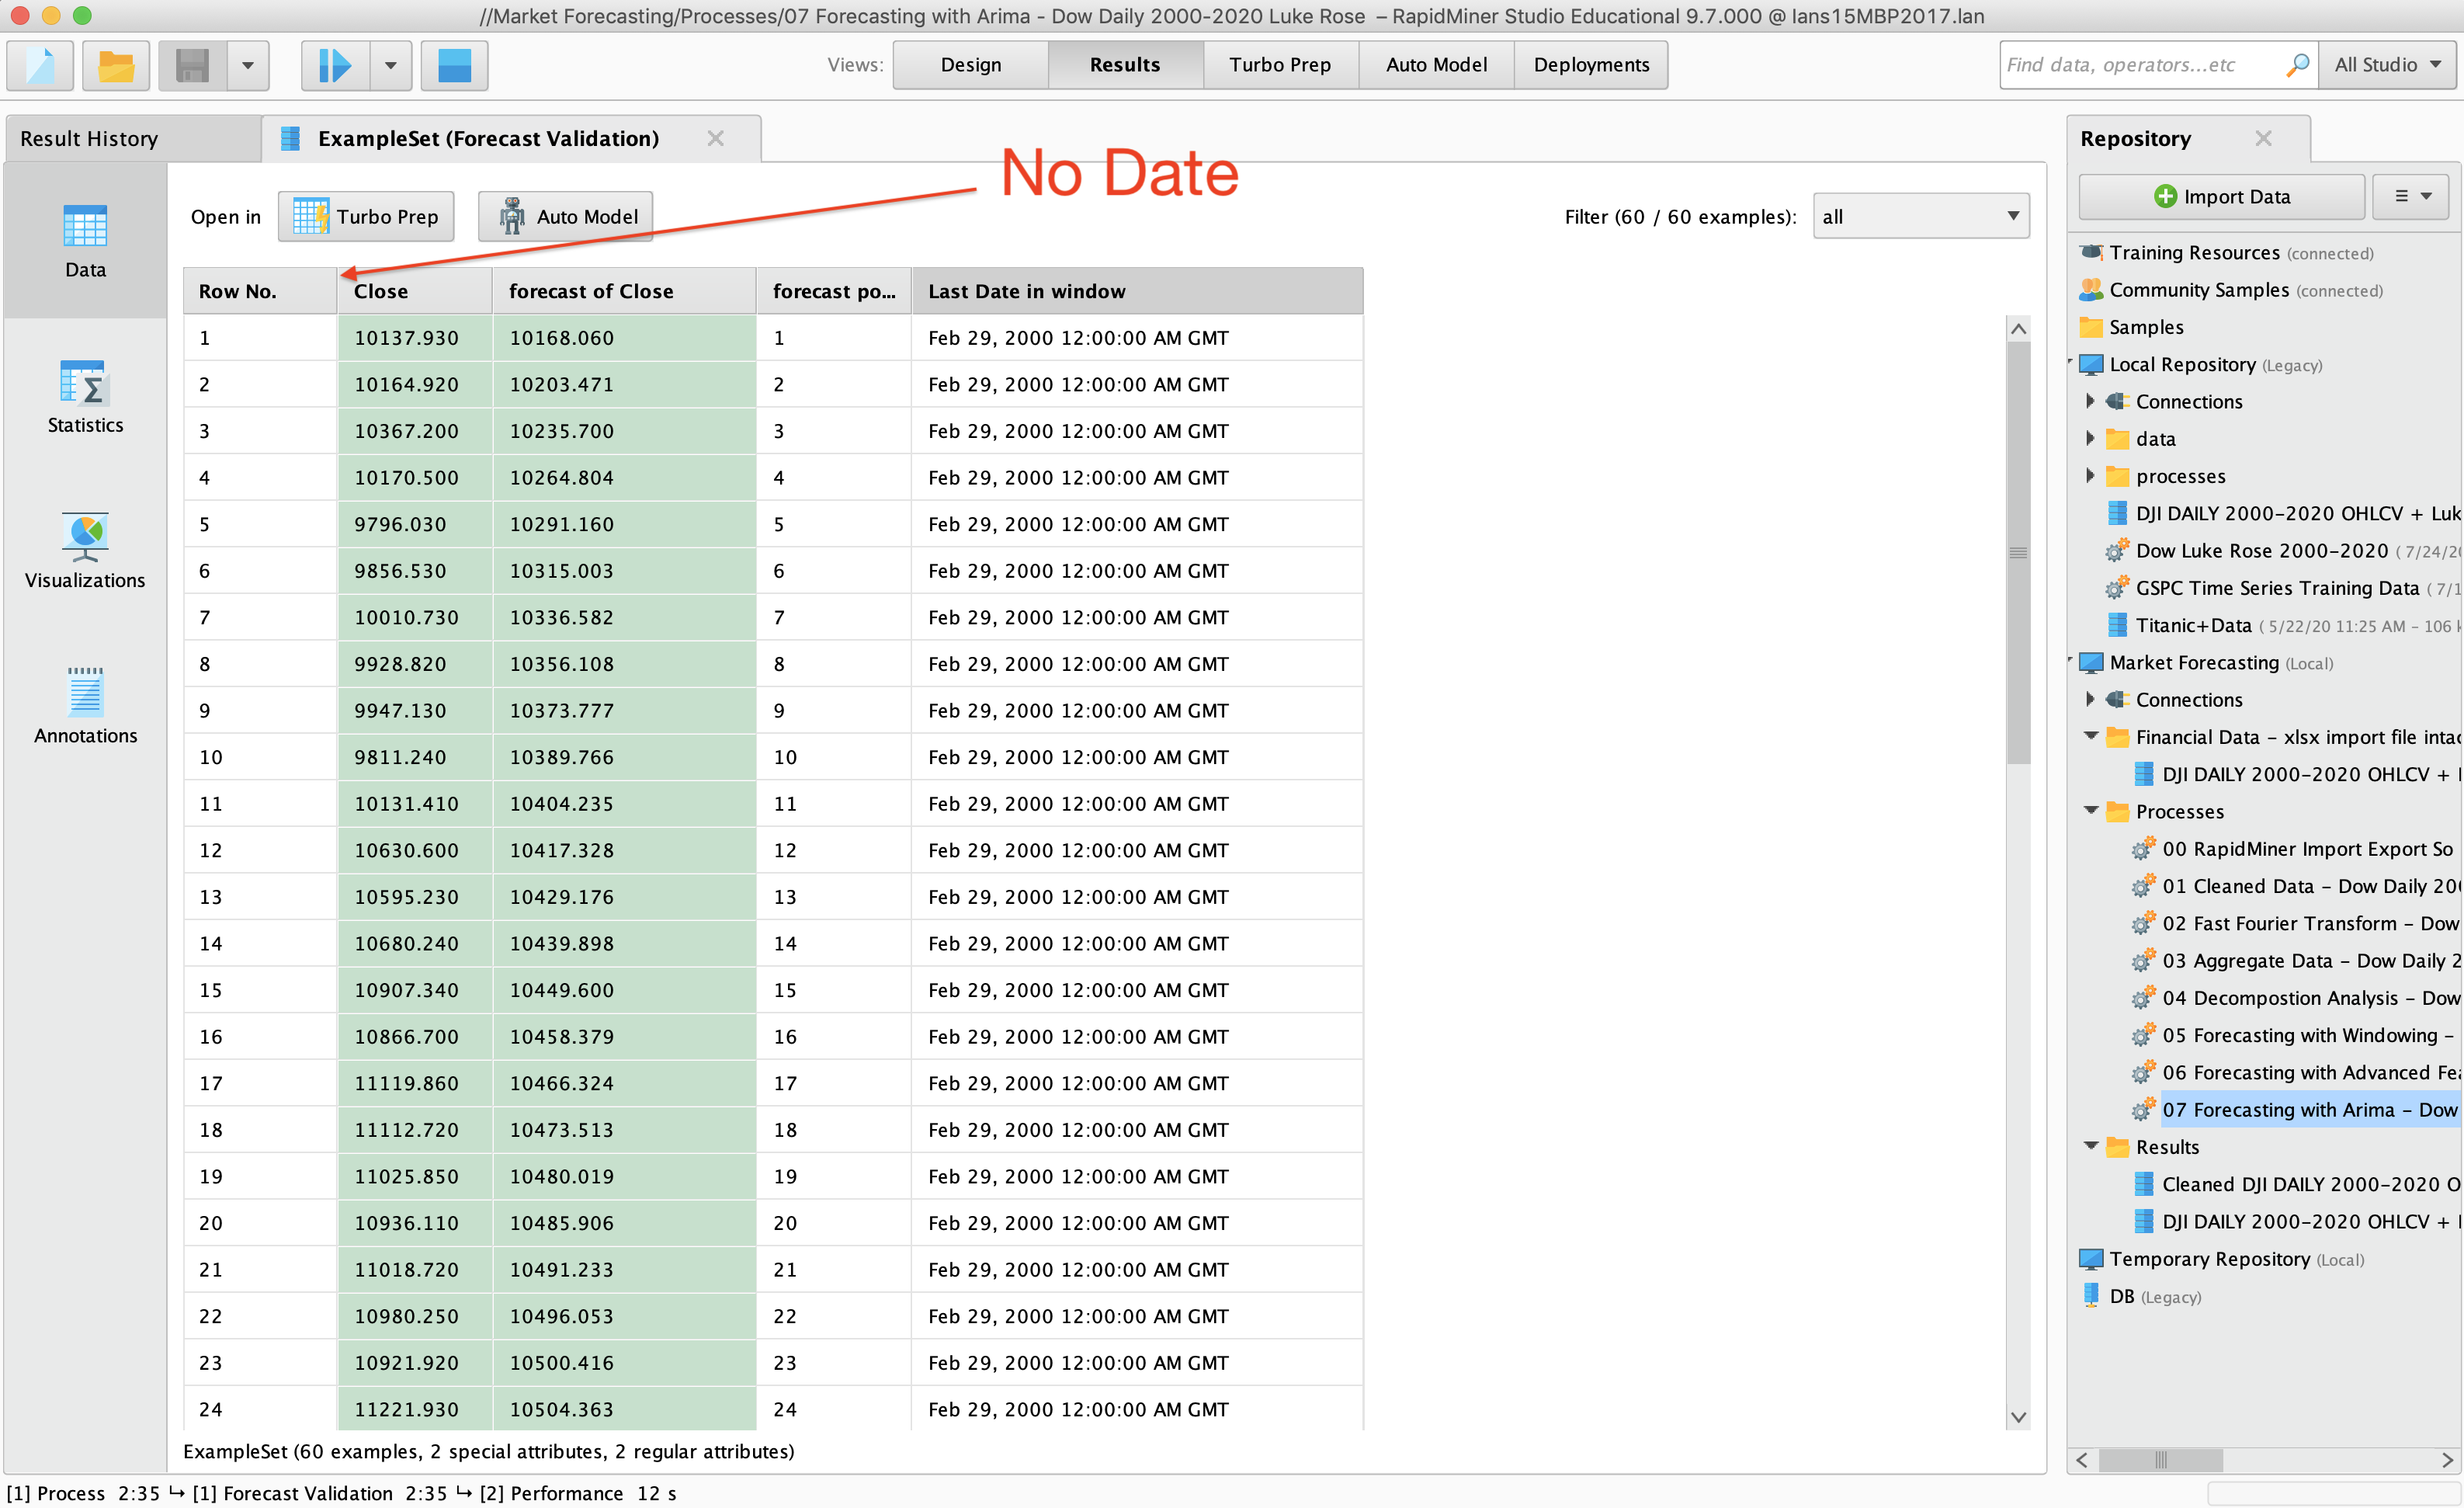This screenshot has width=2464, height=1508.
Task: Open the save options dropdown arrow
Action: click(x=248, y=66)
